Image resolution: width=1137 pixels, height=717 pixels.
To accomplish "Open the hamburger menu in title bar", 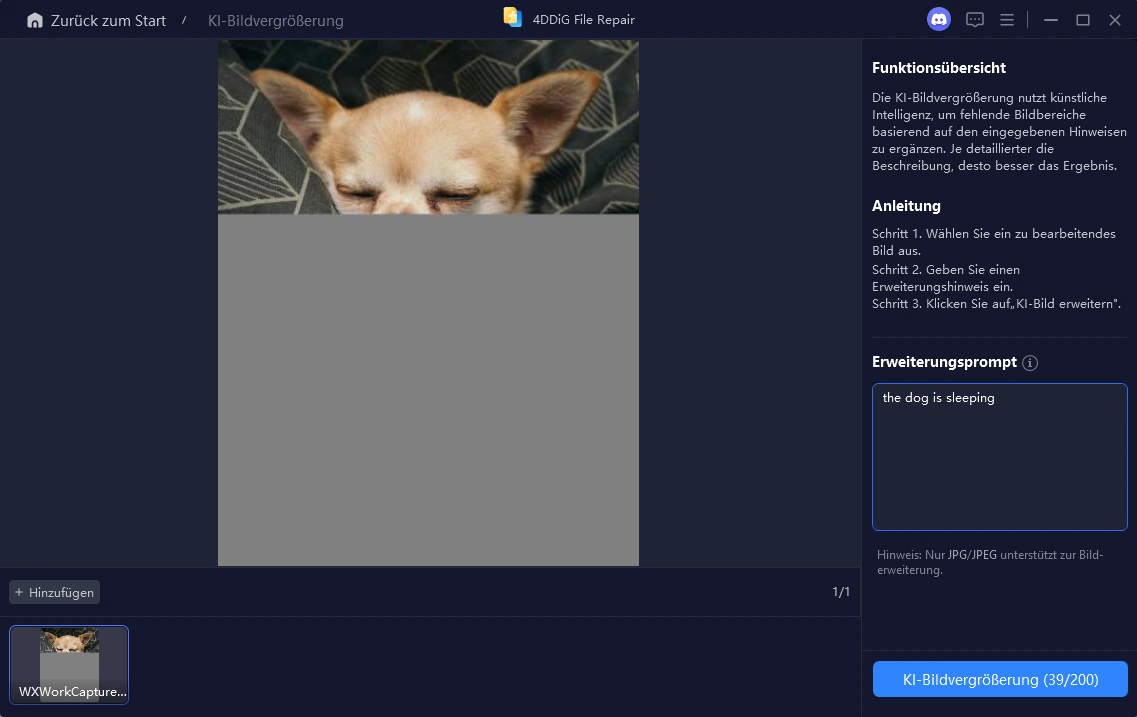I will [x=1007, y=20].
